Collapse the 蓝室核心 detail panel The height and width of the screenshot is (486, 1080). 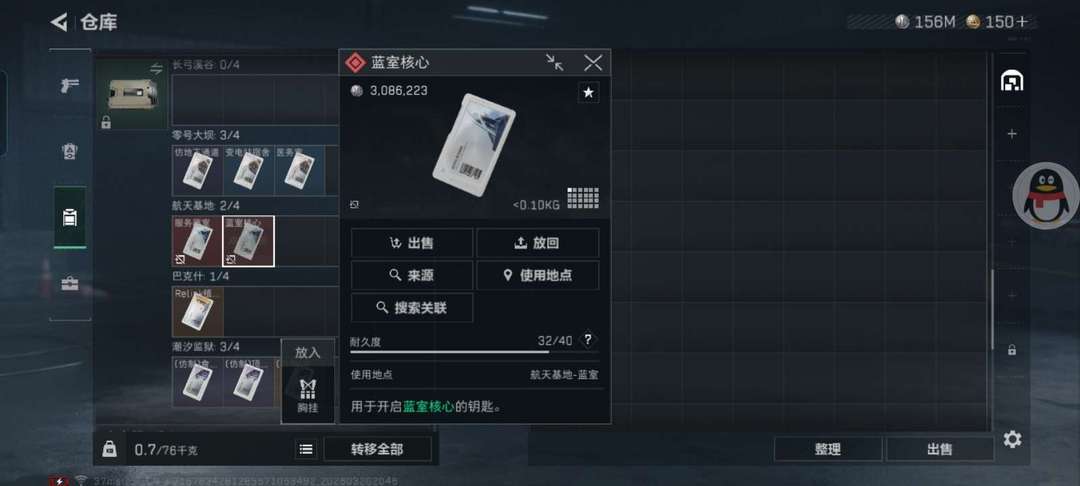(x=554, y=63)
